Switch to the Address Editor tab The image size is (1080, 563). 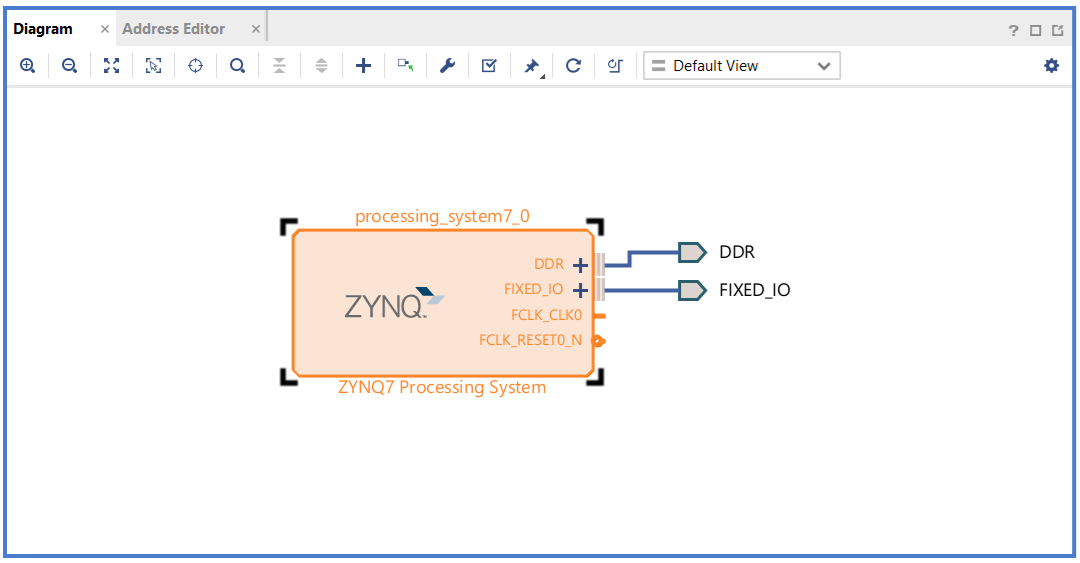(173, 29)
